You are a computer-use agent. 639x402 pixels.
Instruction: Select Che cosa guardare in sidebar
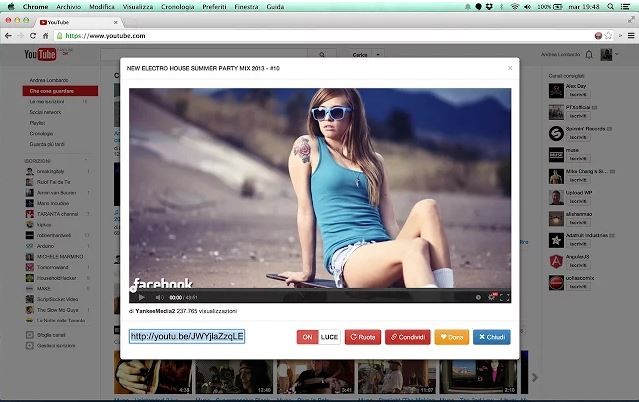pyautogui.click(x=60, y=91)
